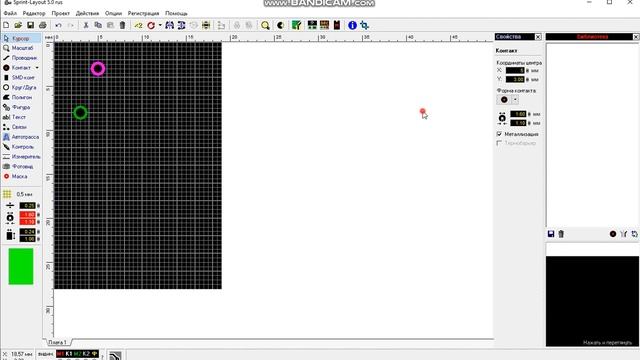The width and height of the screenshot is (640, 360).
Task: Select the Полигон tool
Action: tap(21, 98)
